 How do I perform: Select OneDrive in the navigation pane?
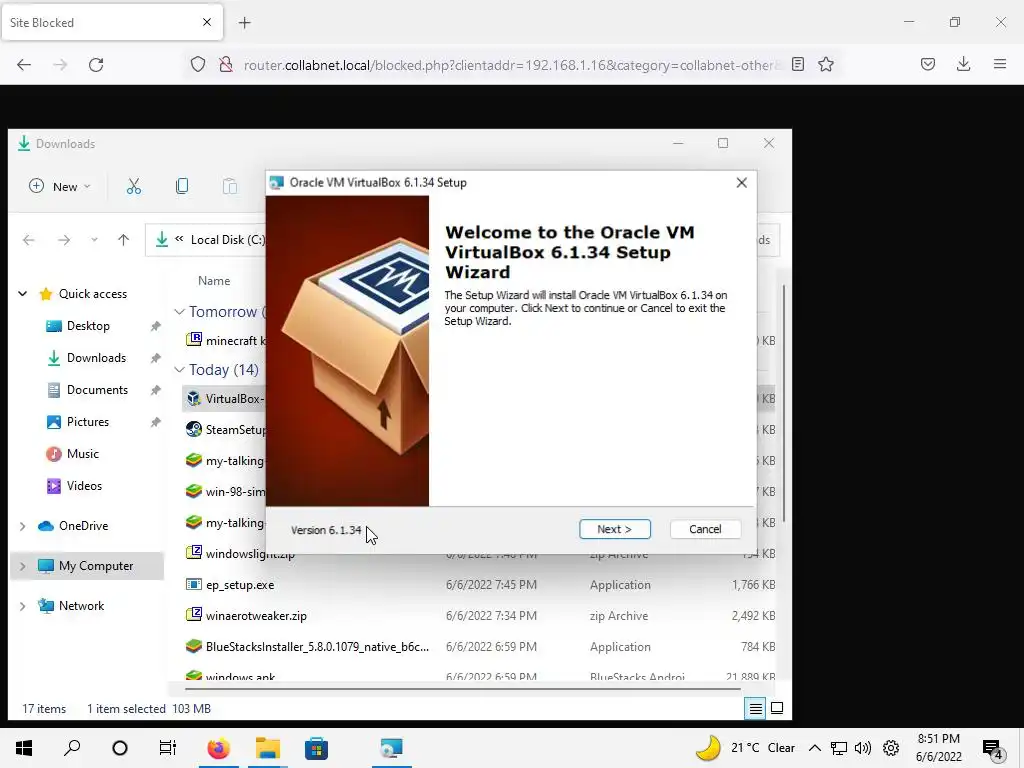[x=83, y=526]
